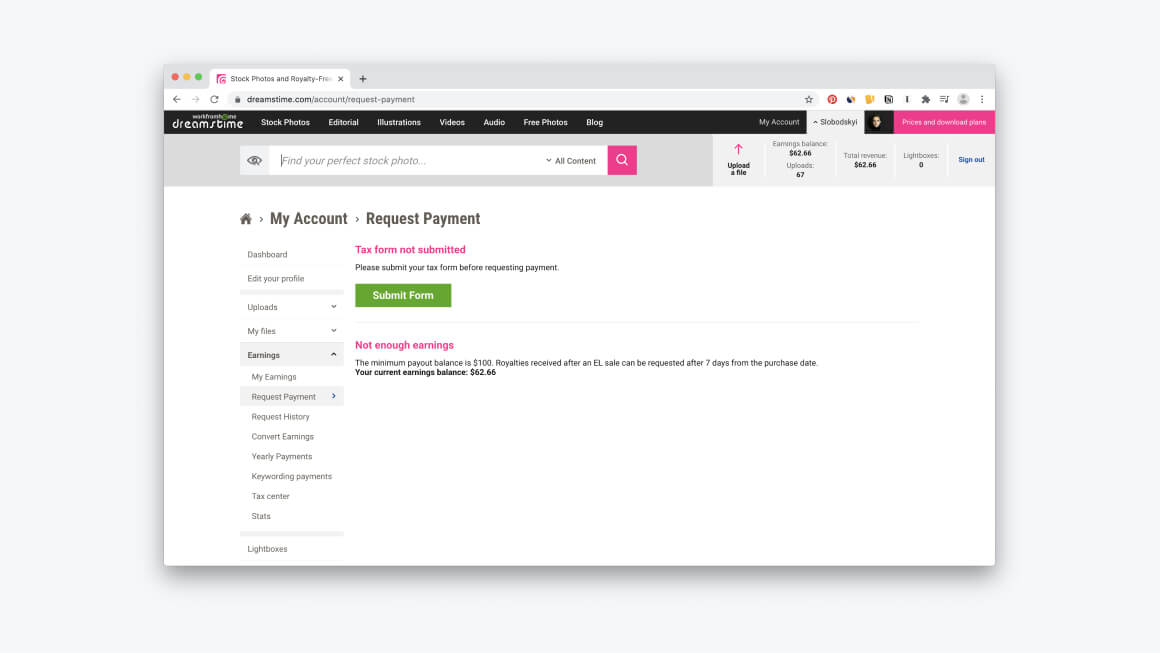Open the Editorial menu item
The width and height of the screenshot is (1160, 653).
343,122
